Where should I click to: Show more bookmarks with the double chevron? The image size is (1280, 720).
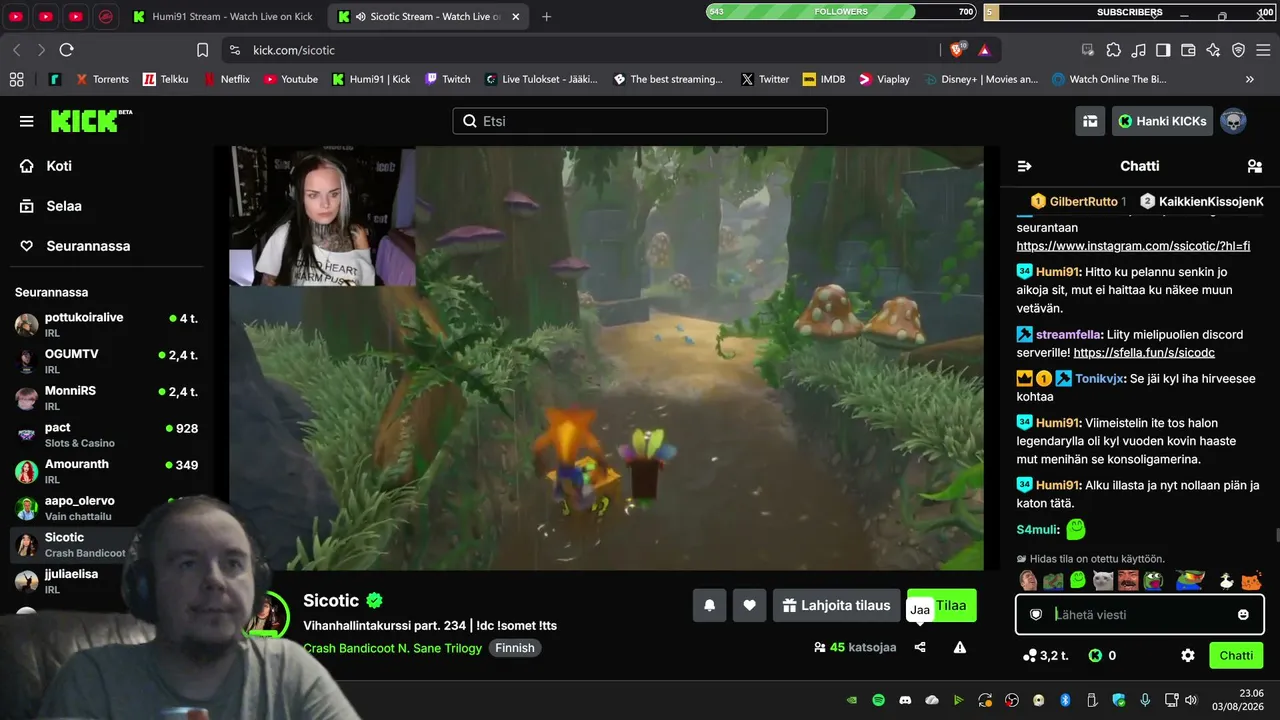1249,79
